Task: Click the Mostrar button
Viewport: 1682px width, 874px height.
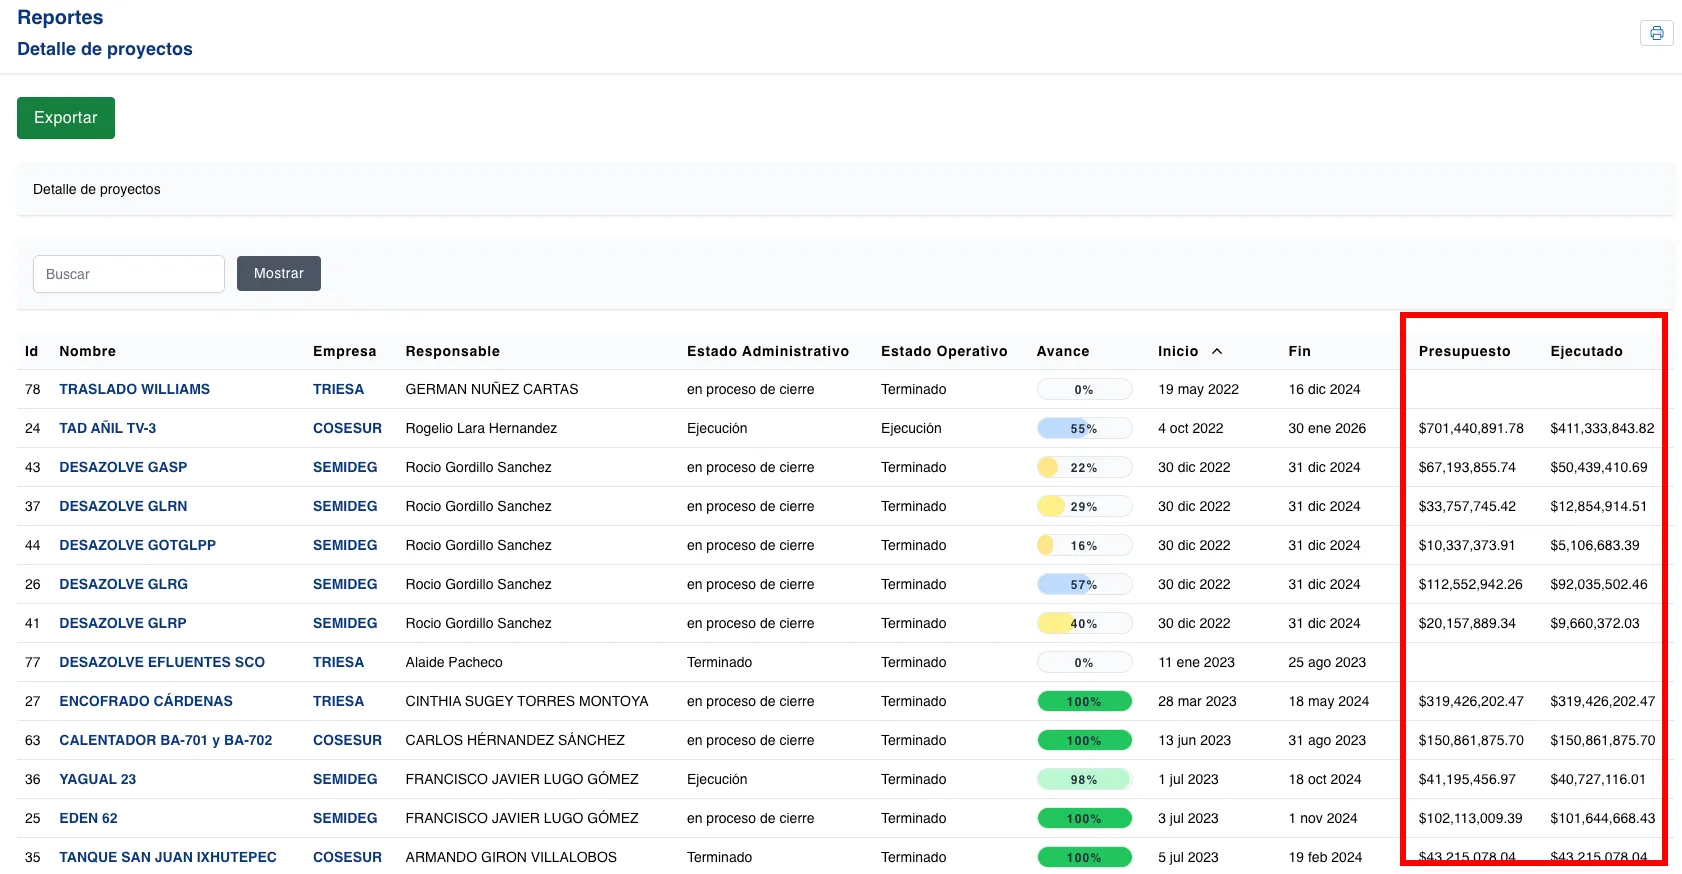Action: tap(278, 273)
